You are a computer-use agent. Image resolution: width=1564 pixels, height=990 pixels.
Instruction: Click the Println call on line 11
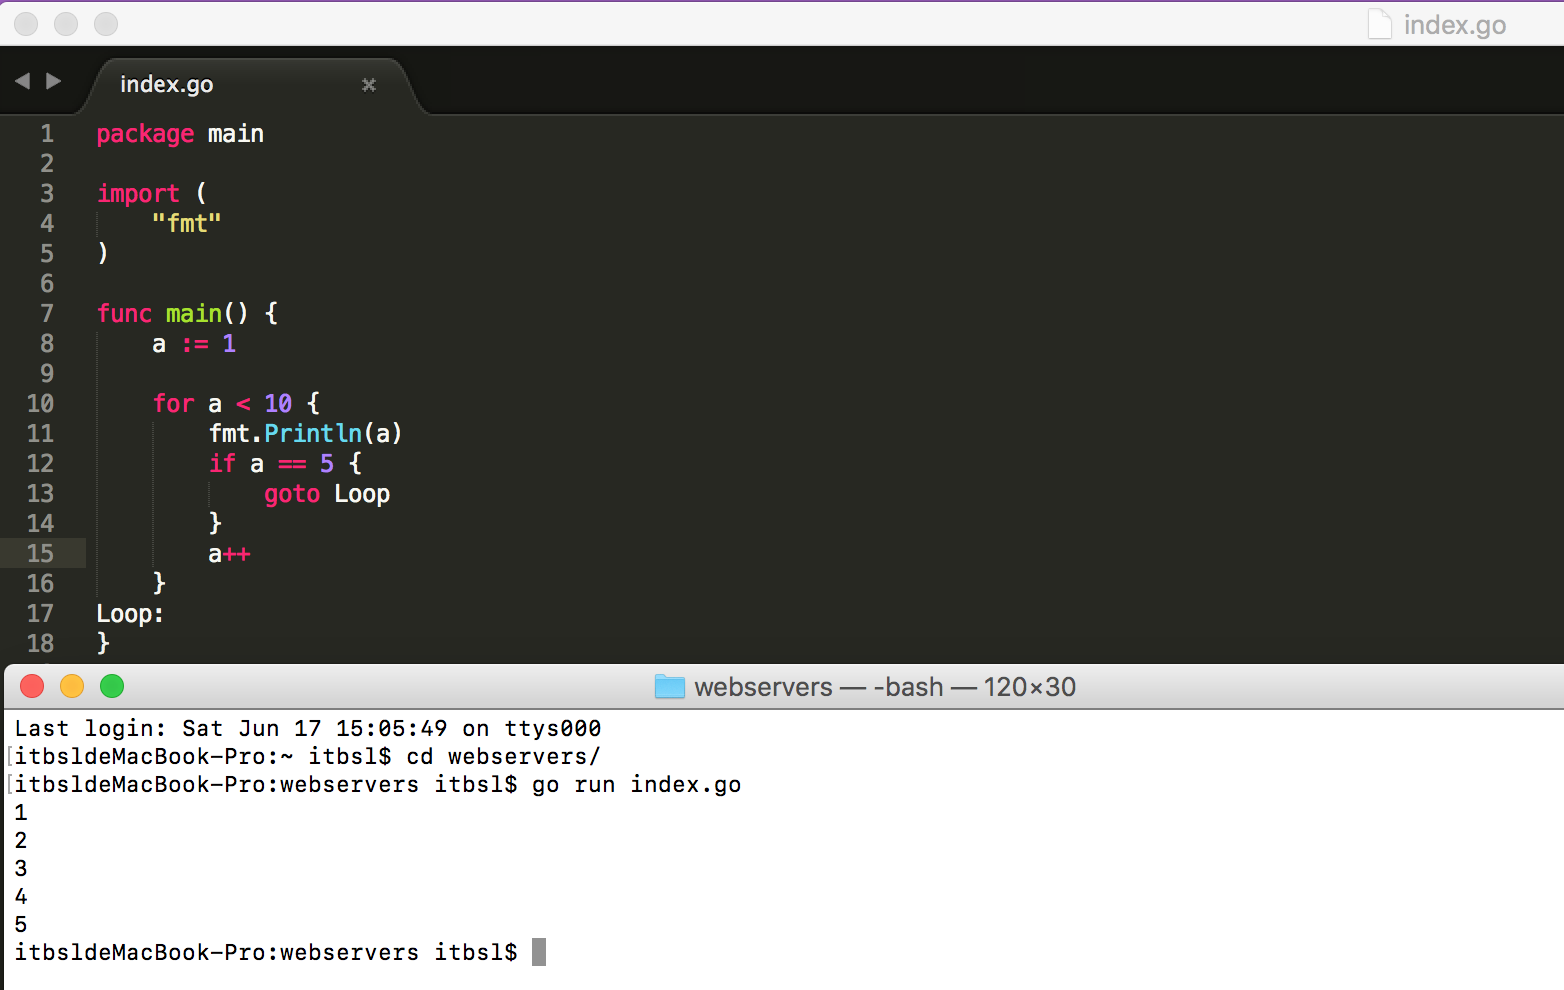312,433
